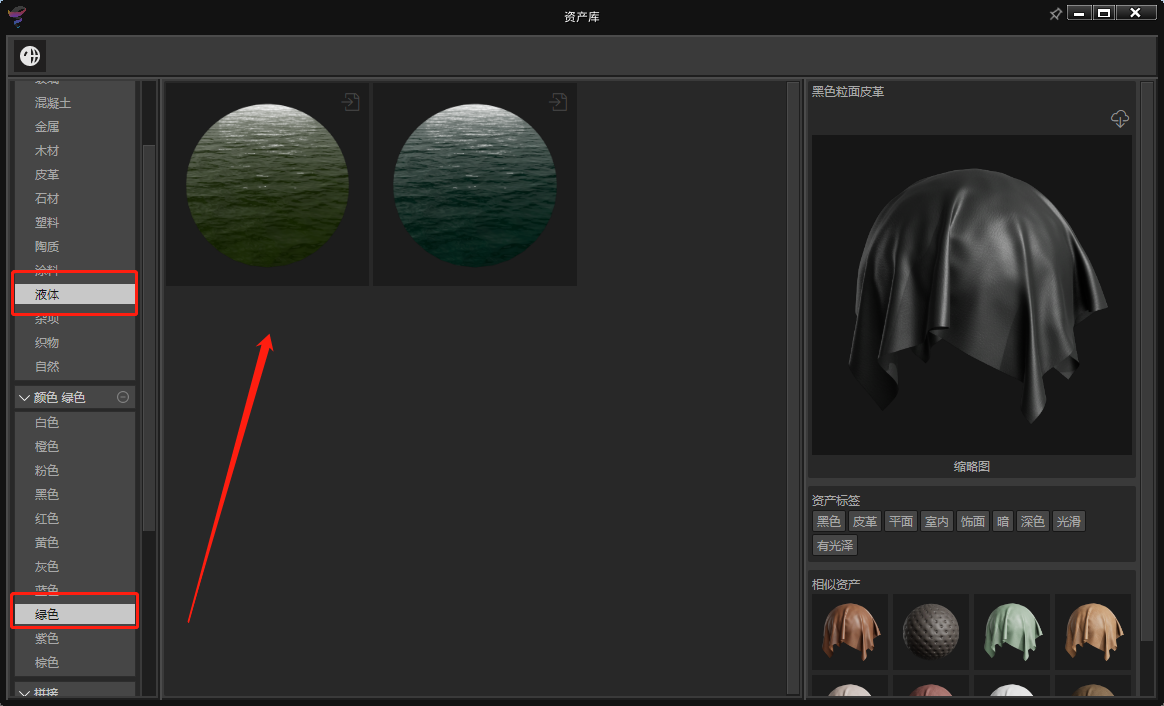Click the 平面 asset tag

[900, 521]
